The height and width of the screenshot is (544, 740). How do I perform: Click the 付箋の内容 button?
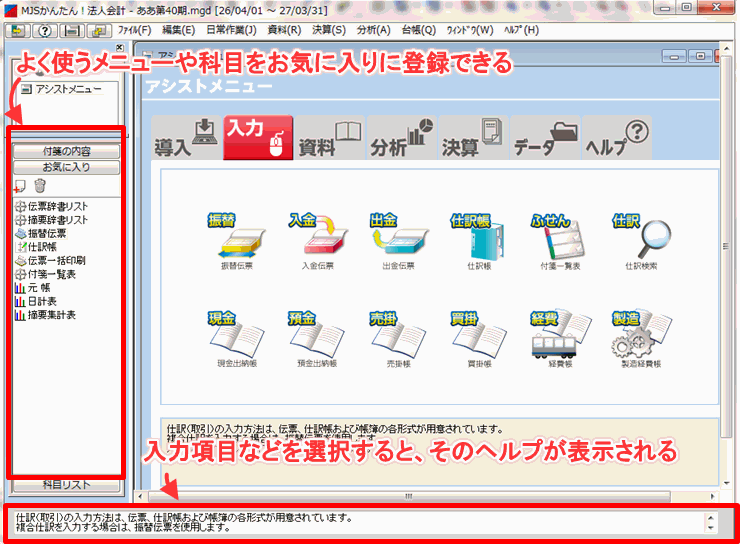pos(66,151)
